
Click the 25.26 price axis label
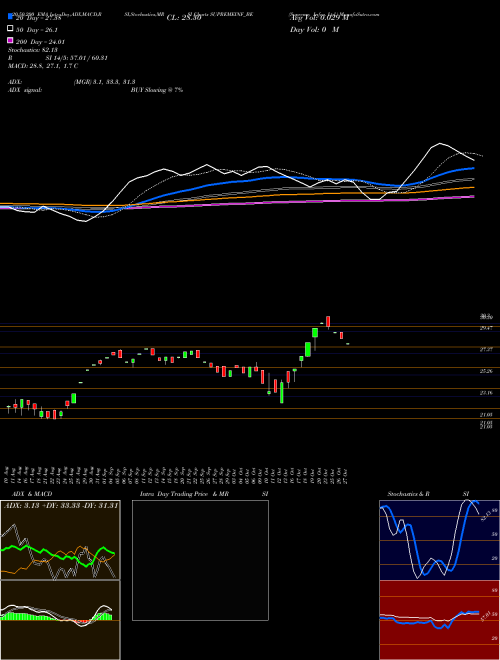pos(486,371)
